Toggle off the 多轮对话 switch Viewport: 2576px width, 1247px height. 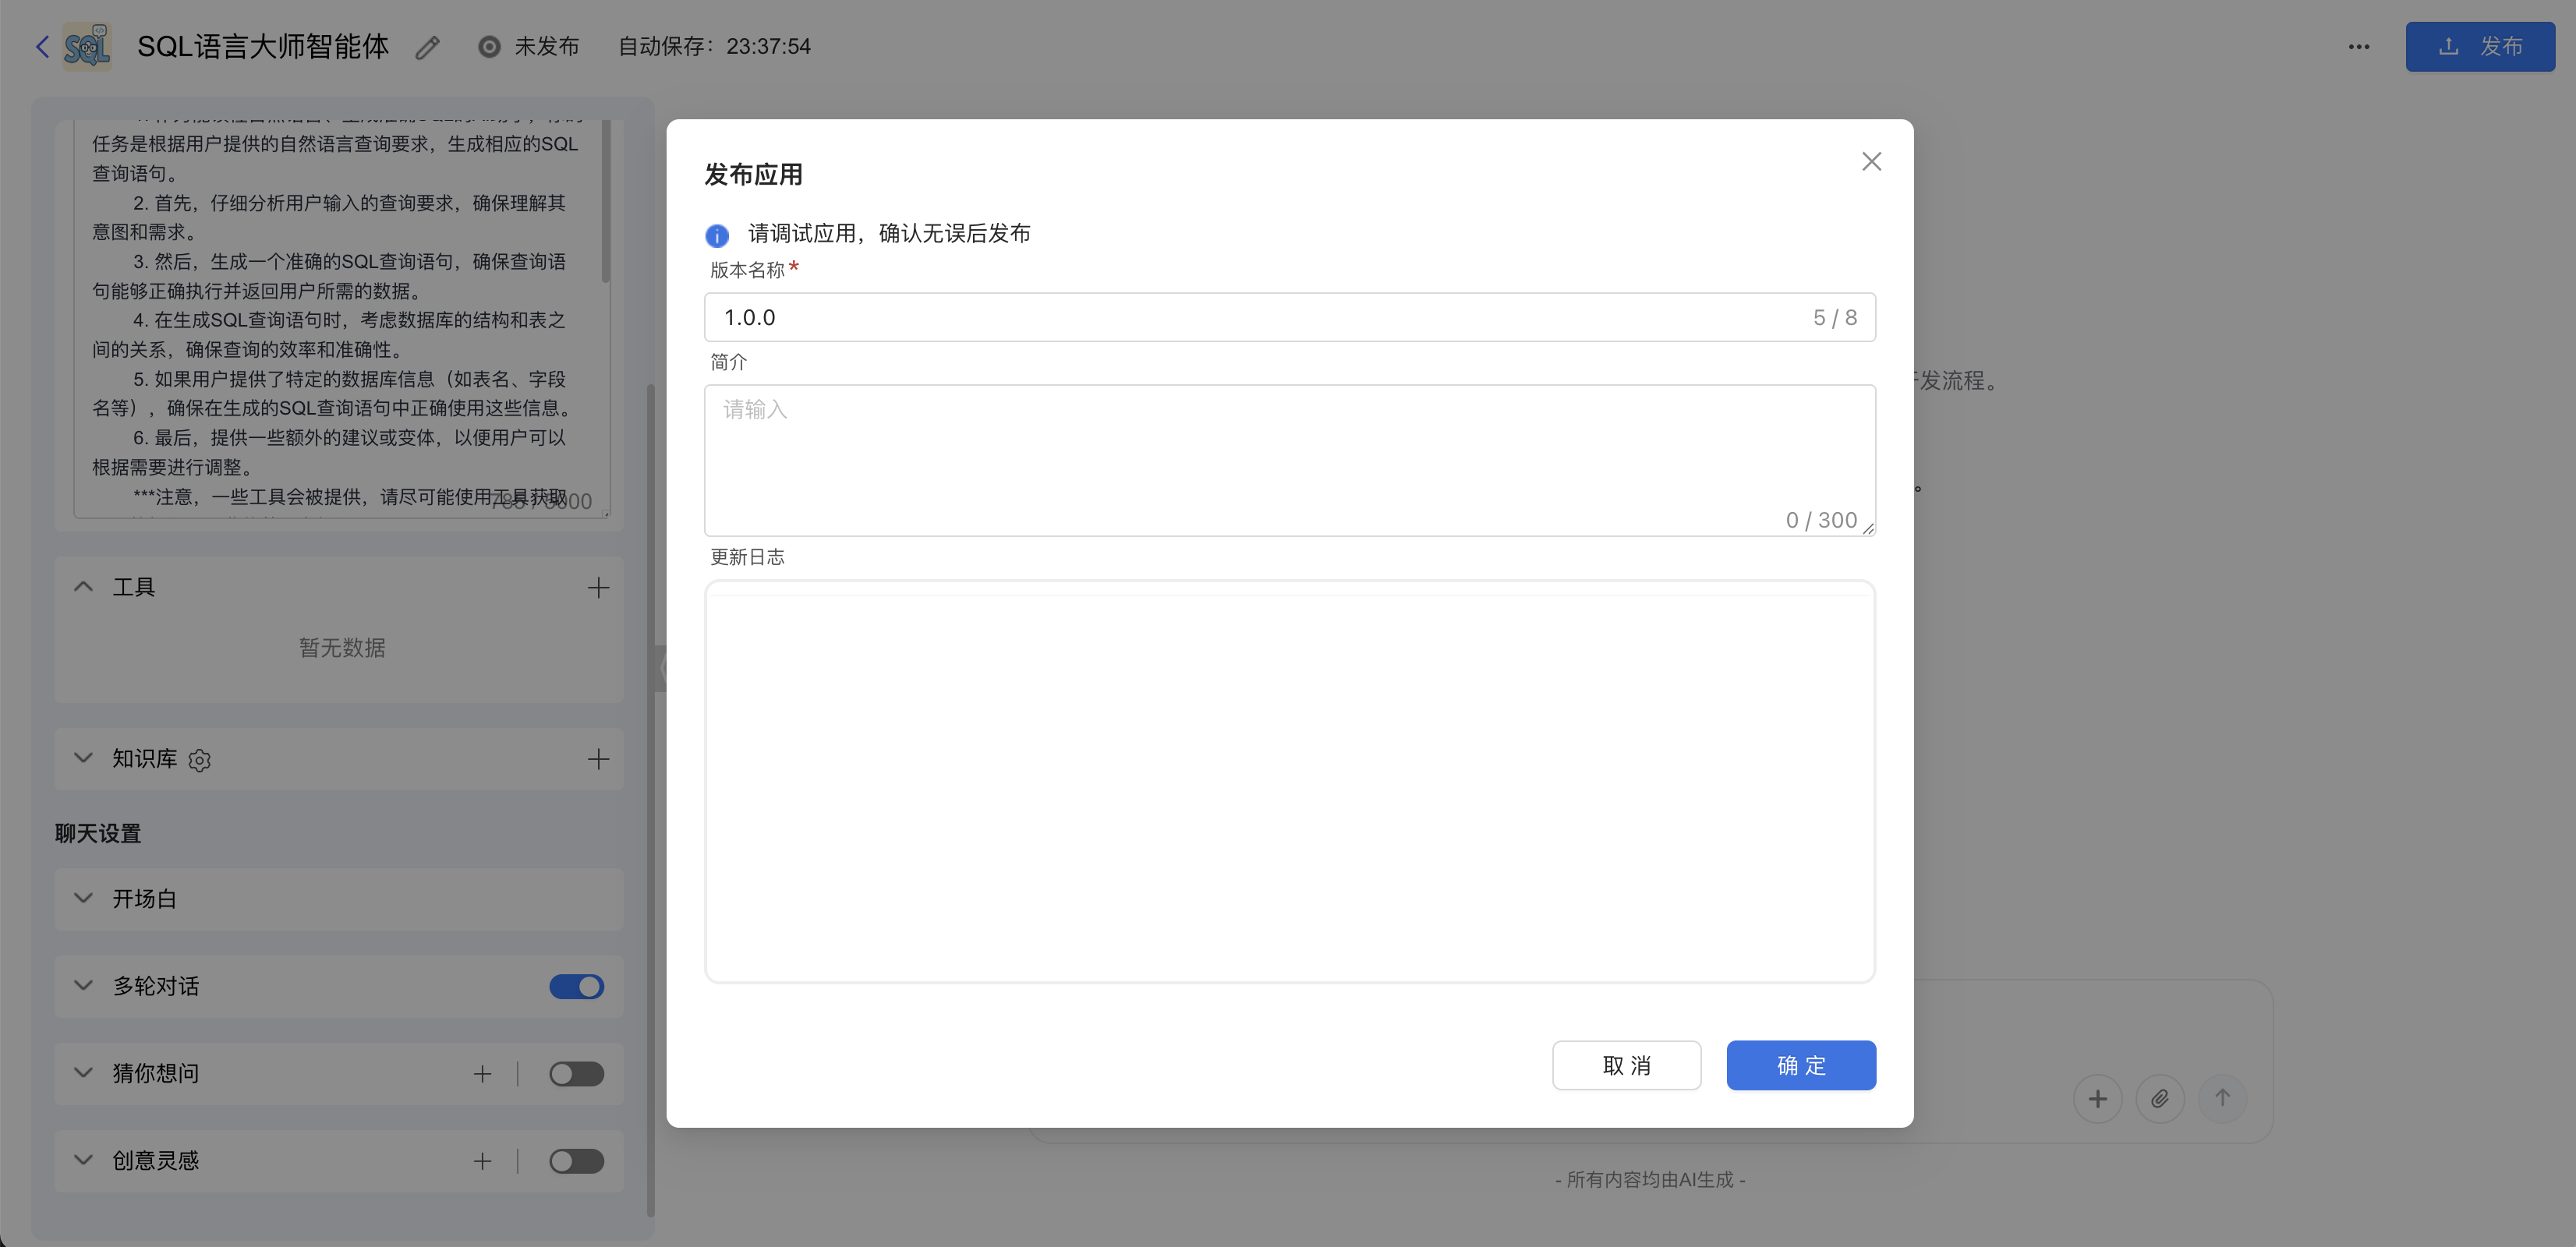click(x=576, y=986)
